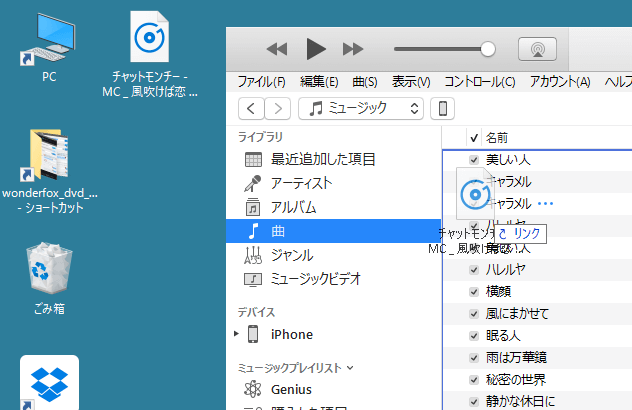
Task: Uncheck the song 美しい人 at top
Action: [474, 160]
